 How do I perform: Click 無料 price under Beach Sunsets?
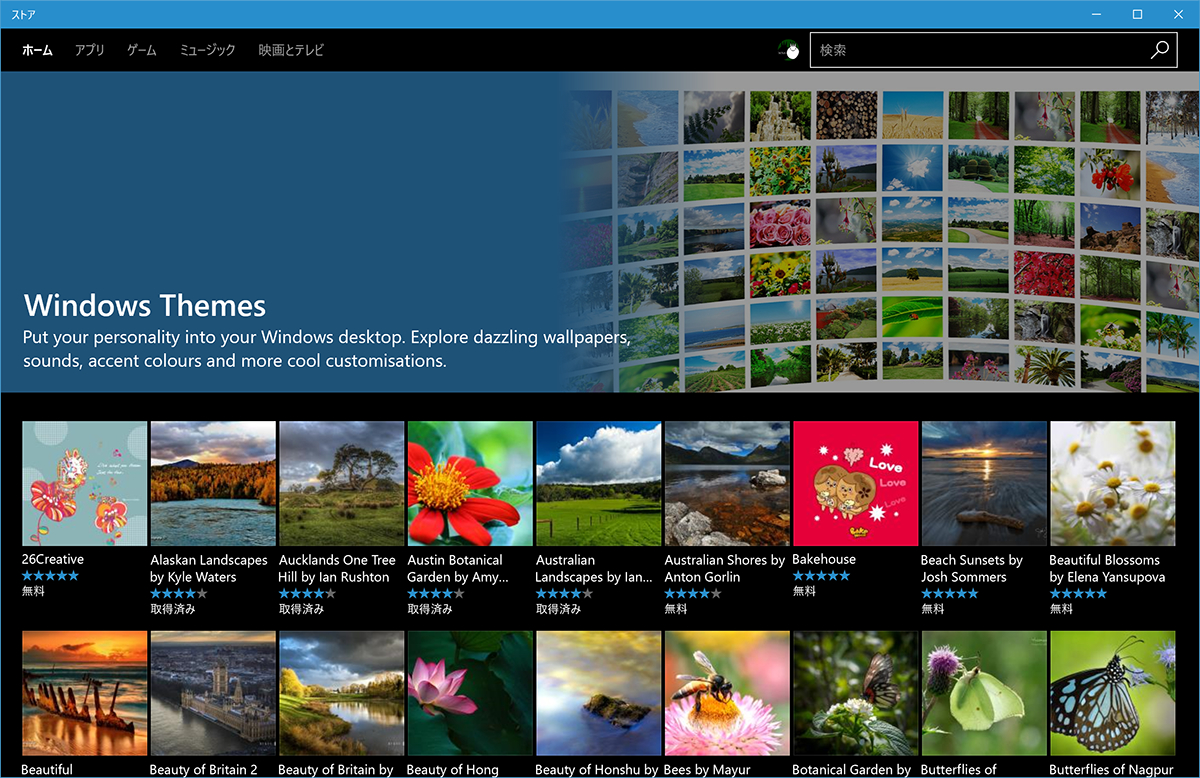[x=933, y=609]
